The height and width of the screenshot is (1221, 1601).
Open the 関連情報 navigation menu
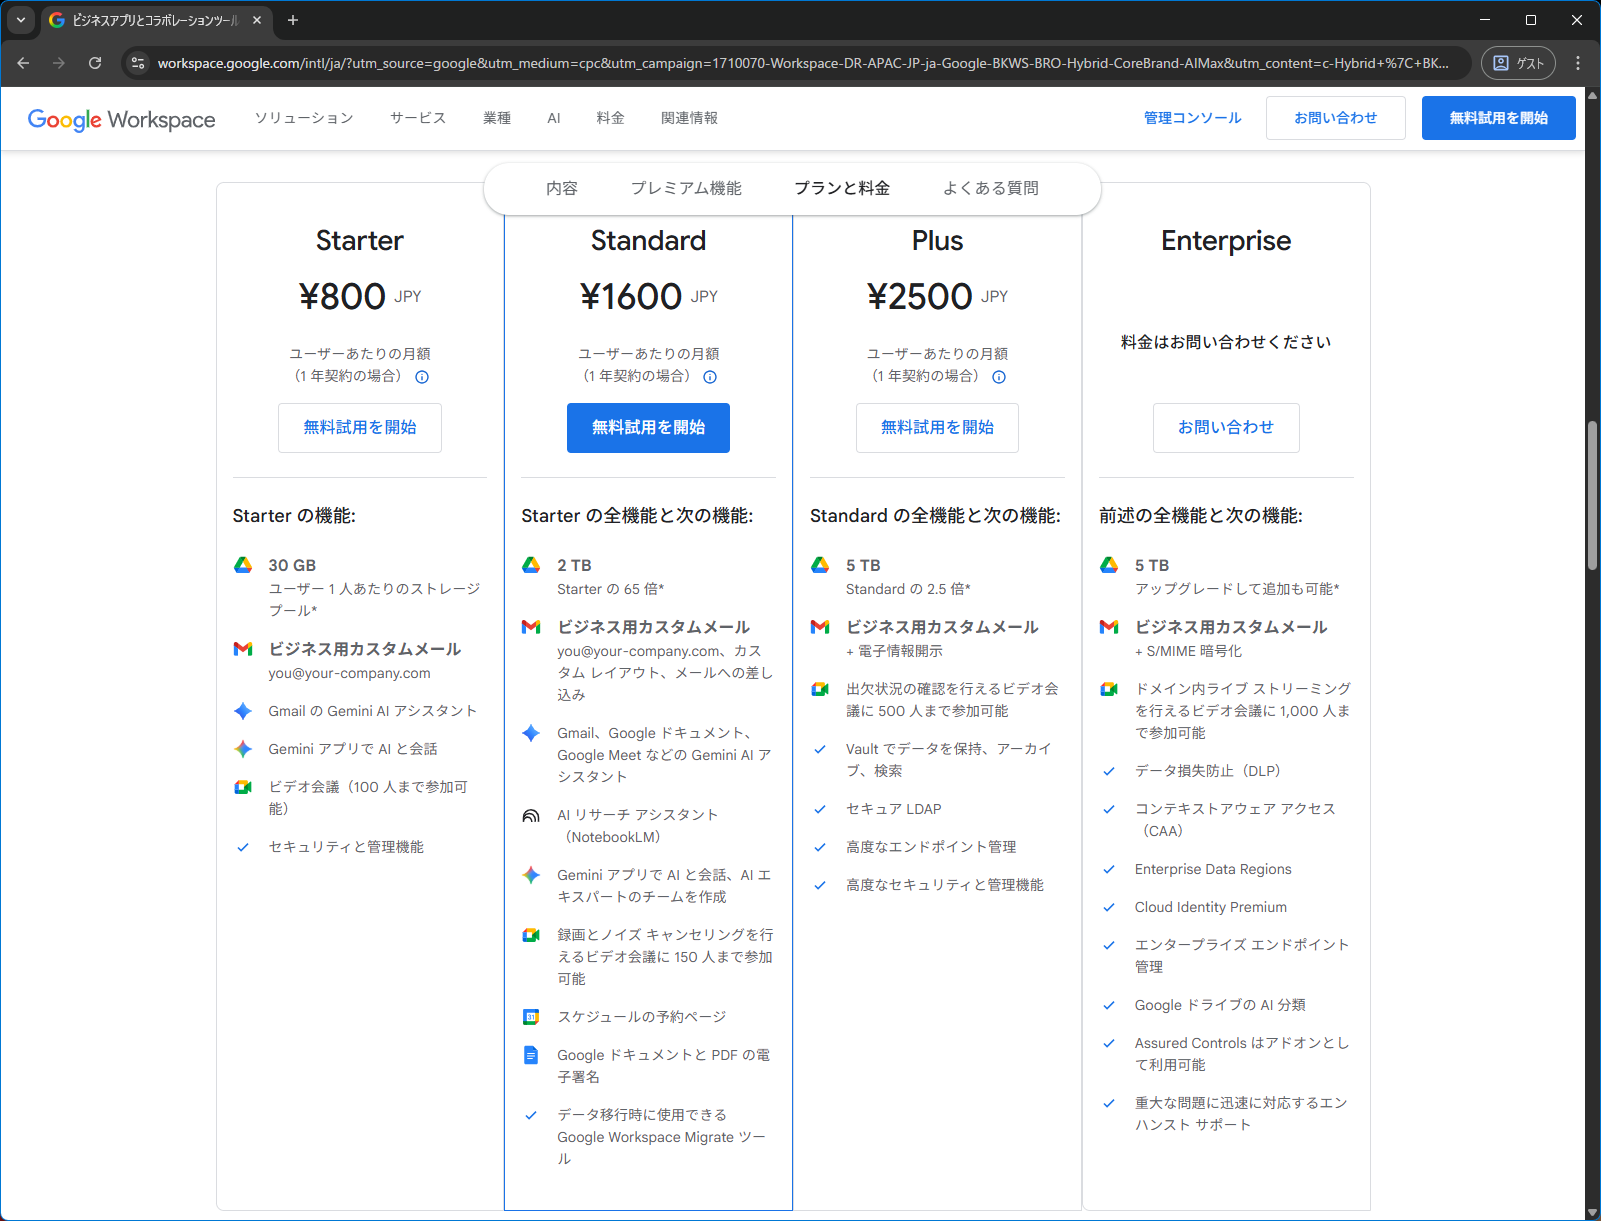[689, 118]
